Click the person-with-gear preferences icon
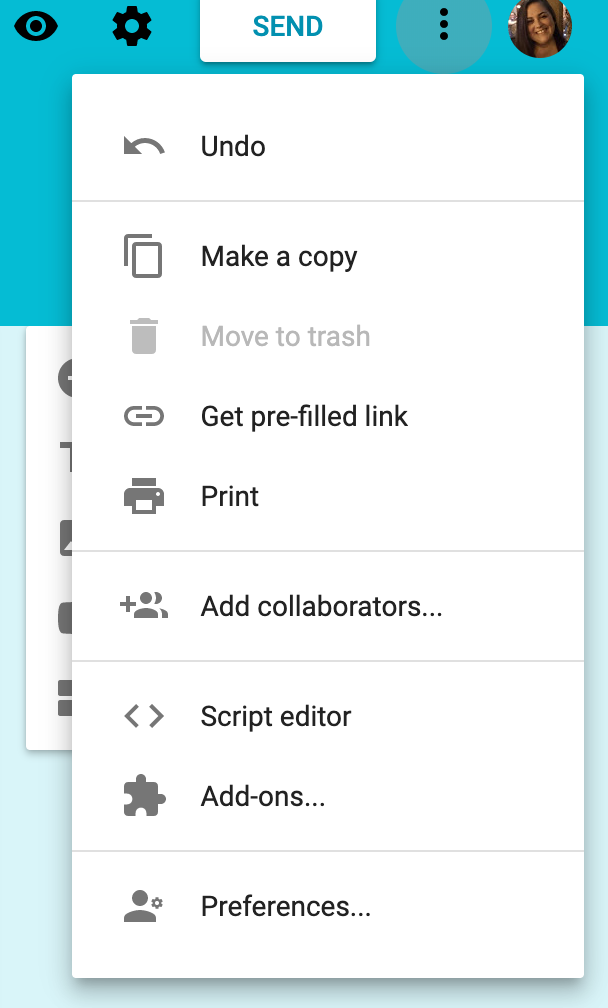 (143, 906)
